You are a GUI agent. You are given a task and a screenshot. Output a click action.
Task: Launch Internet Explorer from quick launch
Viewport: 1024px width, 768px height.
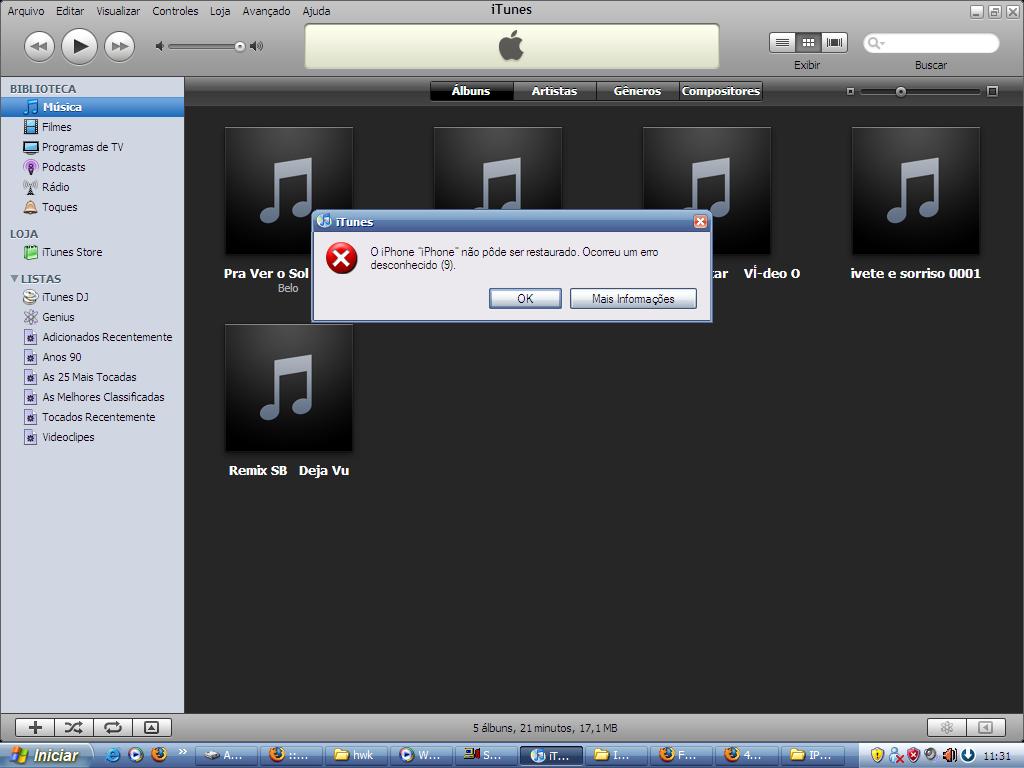(x=114, y=756)
